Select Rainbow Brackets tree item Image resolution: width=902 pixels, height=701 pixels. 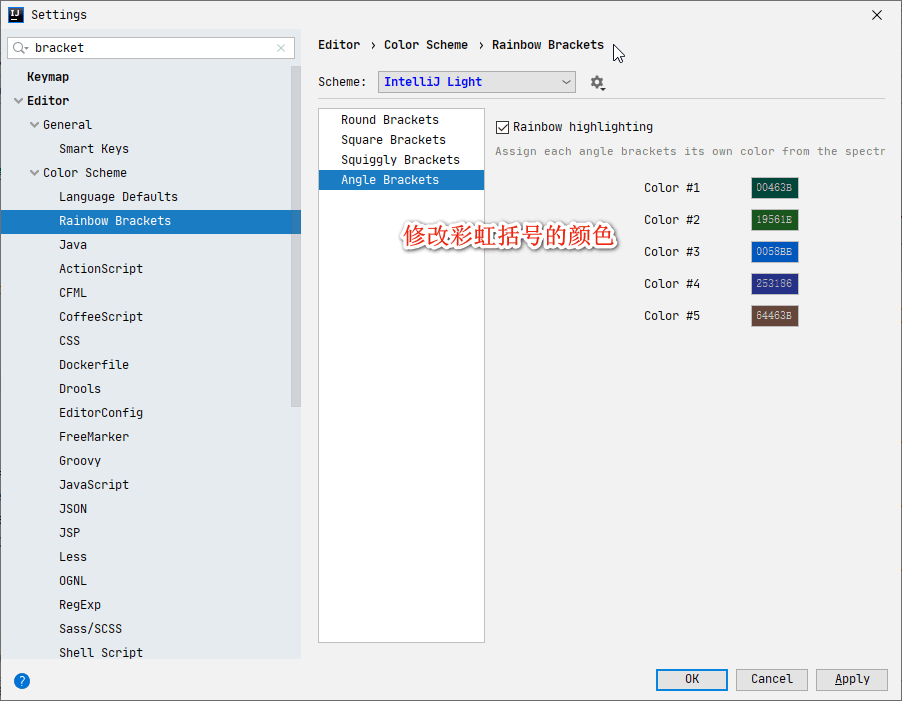(151, 221)
